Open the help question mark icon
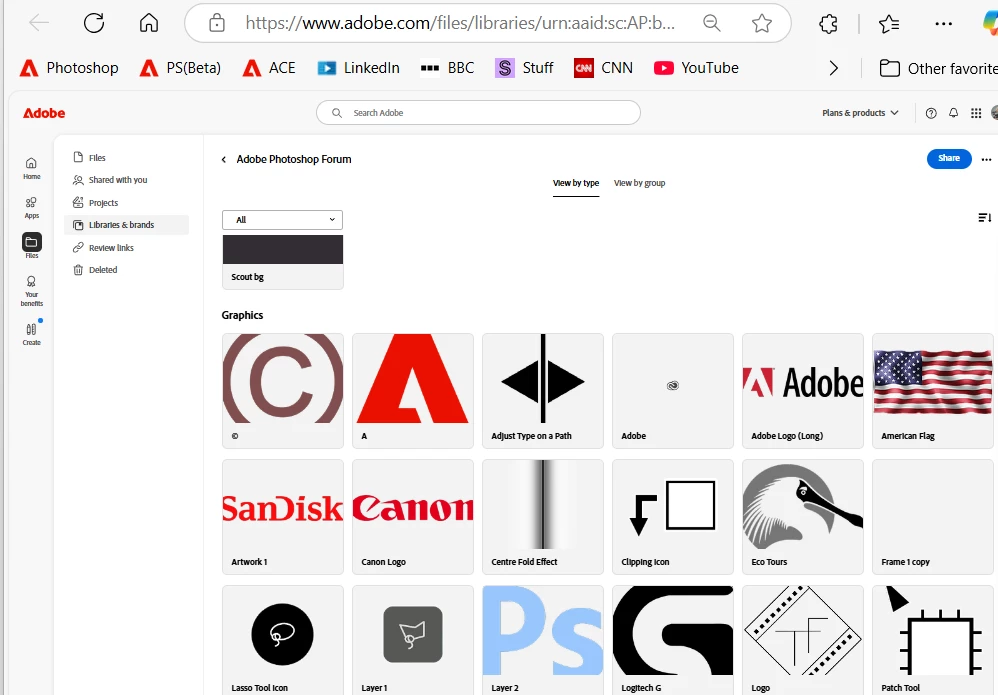998x695 pixels. [931, 113]
